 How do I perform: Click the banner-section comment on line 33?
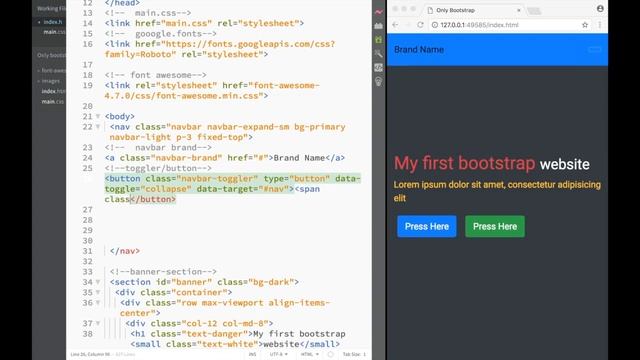coord(163,272)
